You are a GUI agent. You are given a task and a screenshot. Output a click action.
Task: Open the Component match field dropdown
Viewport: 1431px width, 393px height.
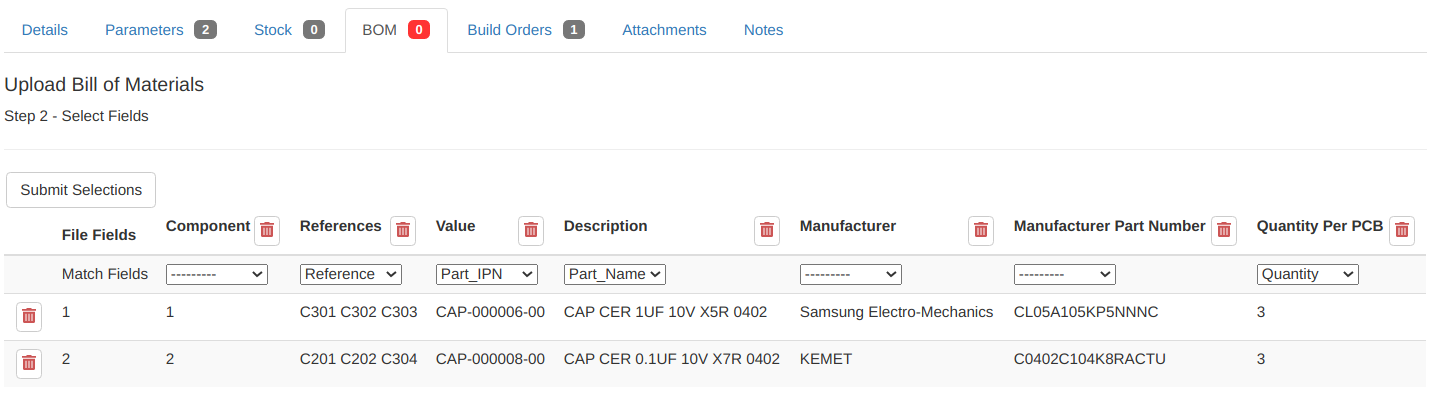217,274
